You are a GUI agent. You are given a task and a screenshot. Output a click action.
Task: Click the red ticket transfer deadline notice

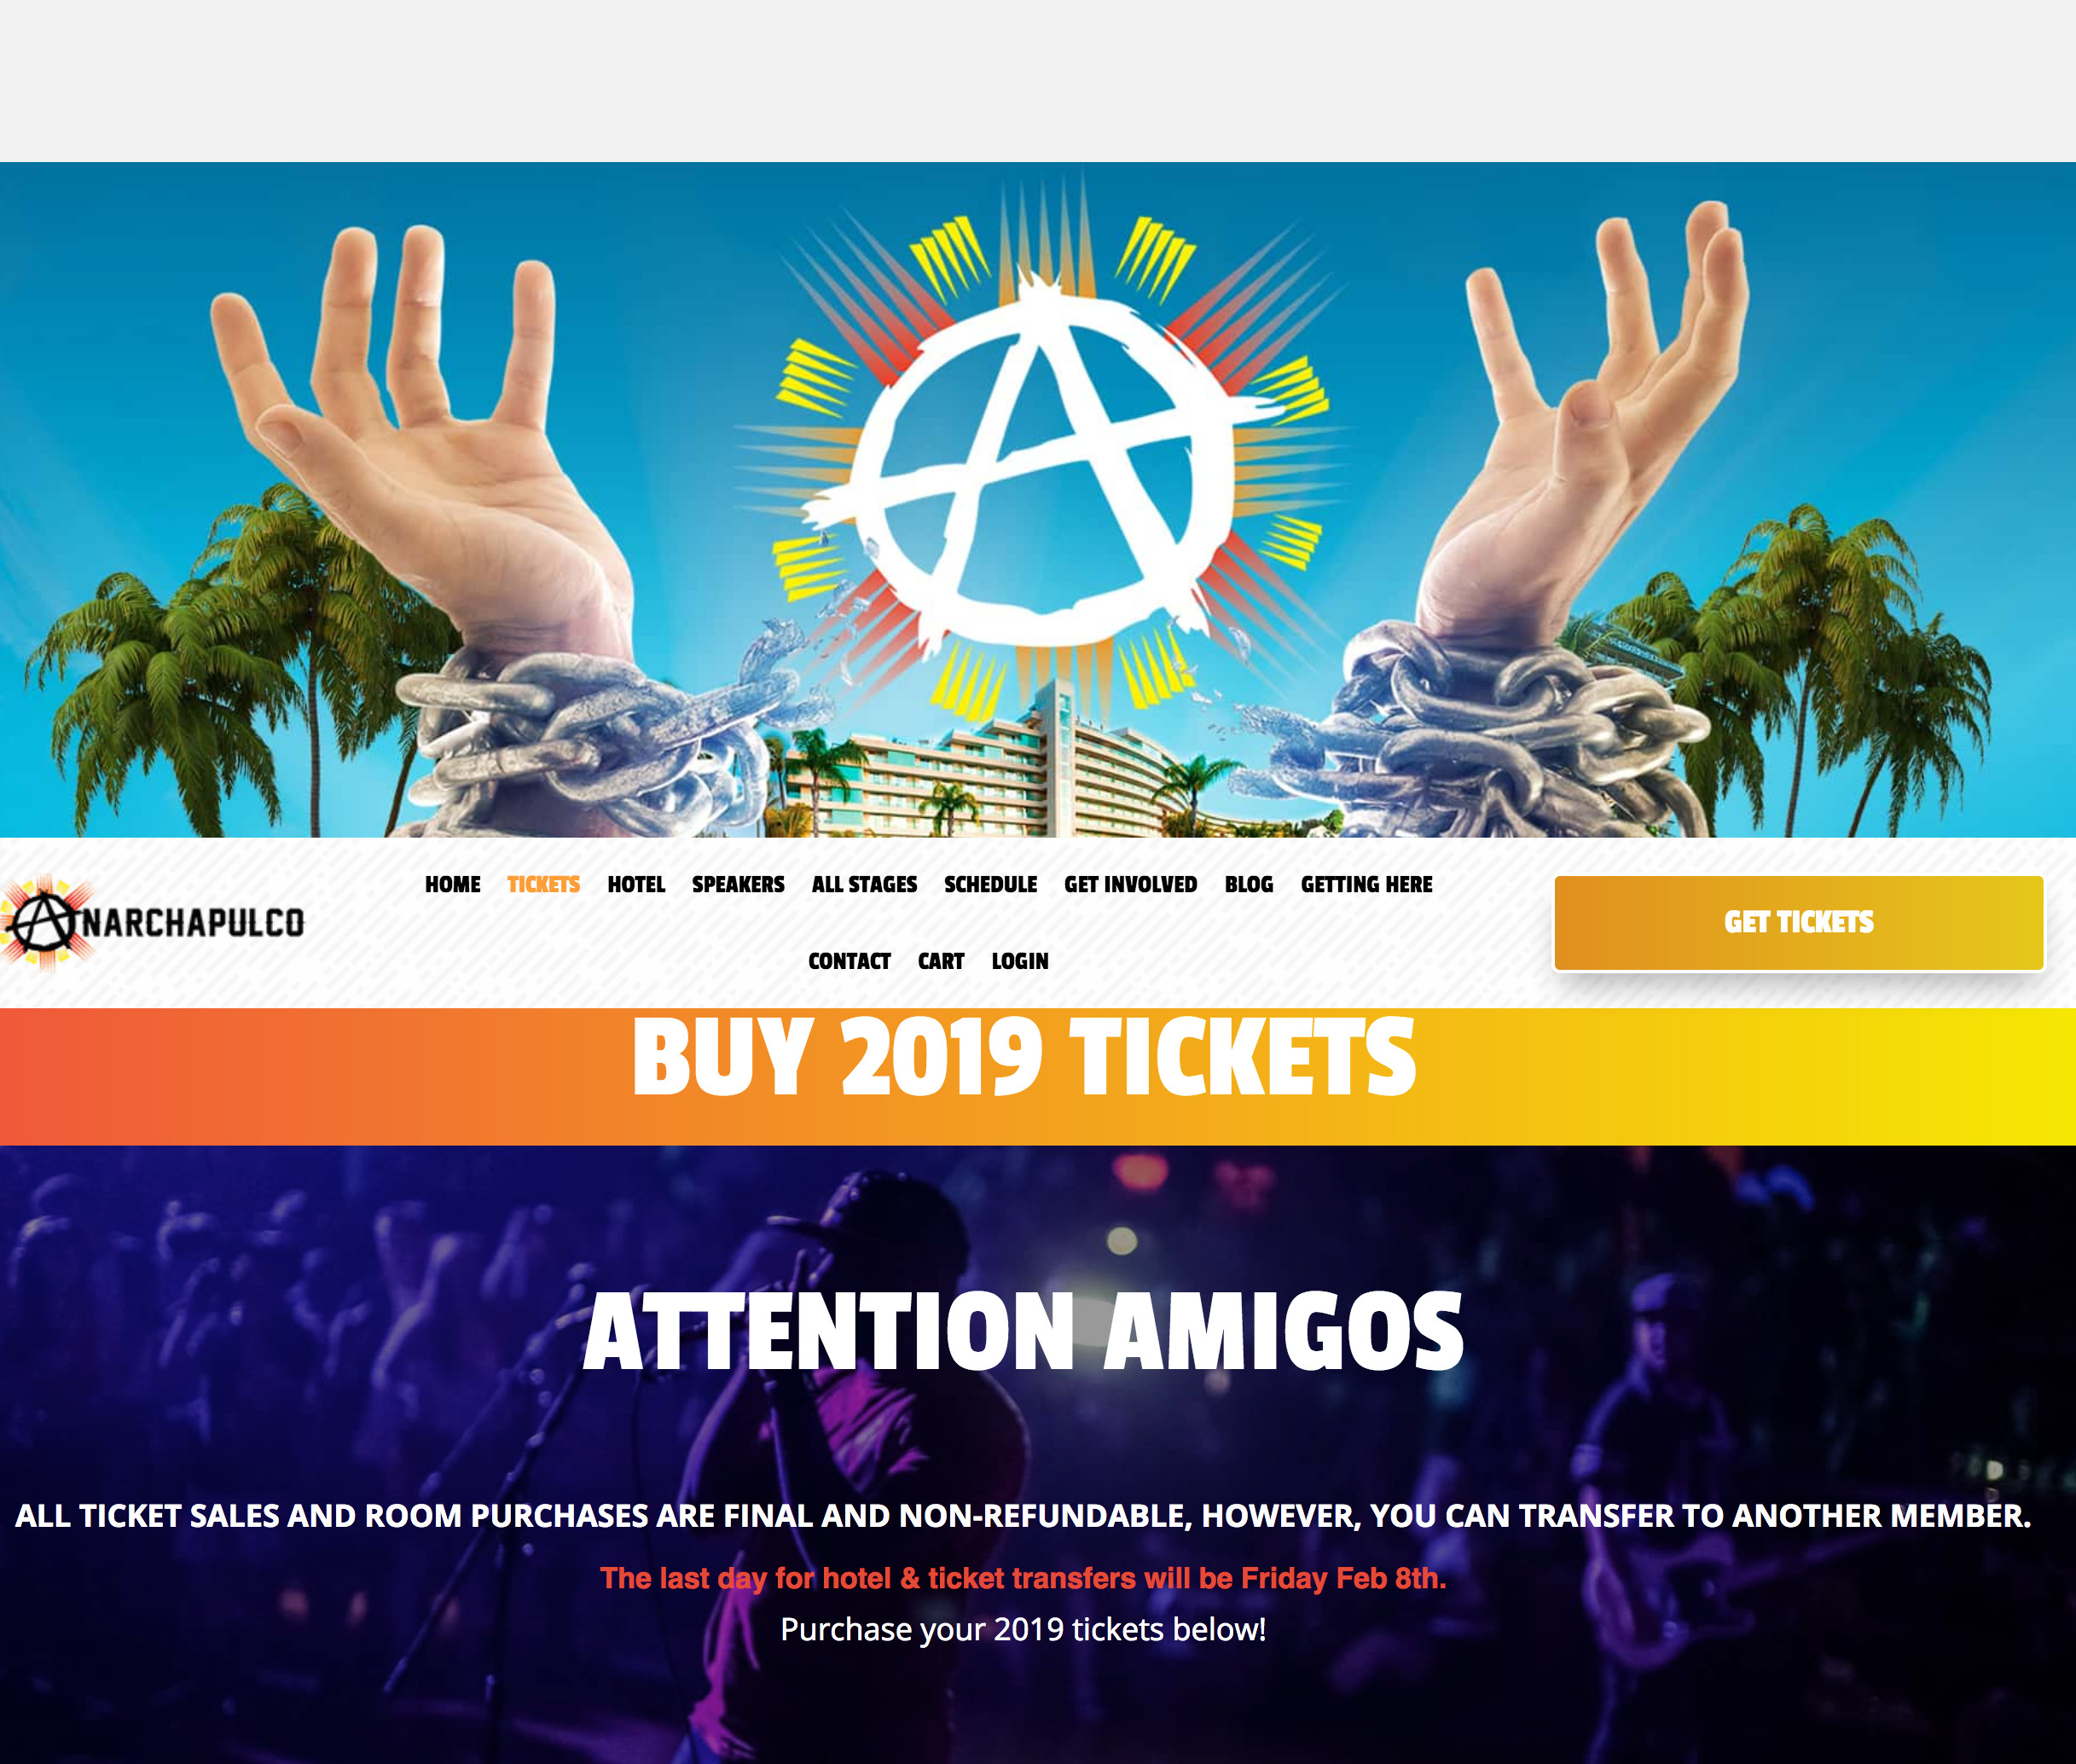(1023, 1578)
